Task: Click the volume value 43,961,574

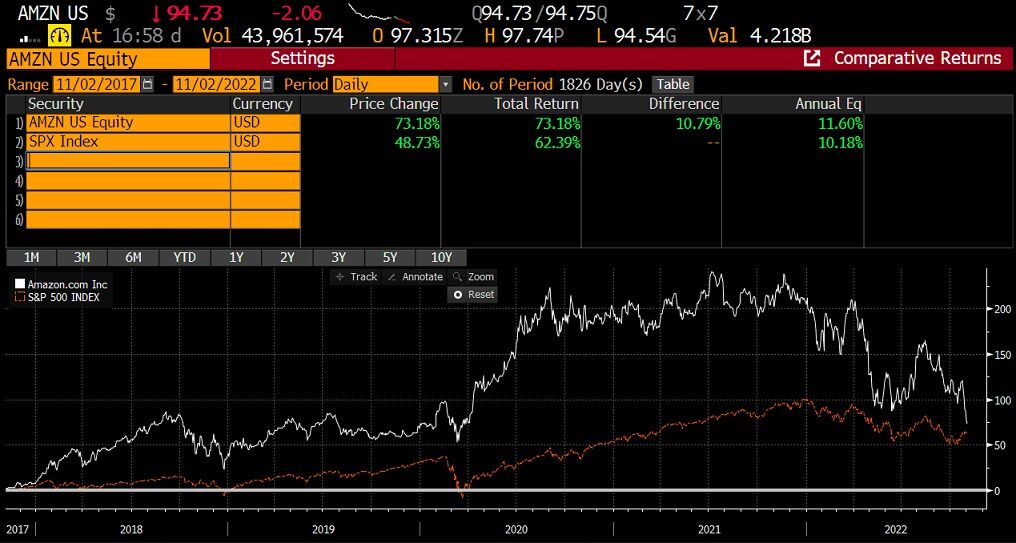Action: (x=292, y=35)
